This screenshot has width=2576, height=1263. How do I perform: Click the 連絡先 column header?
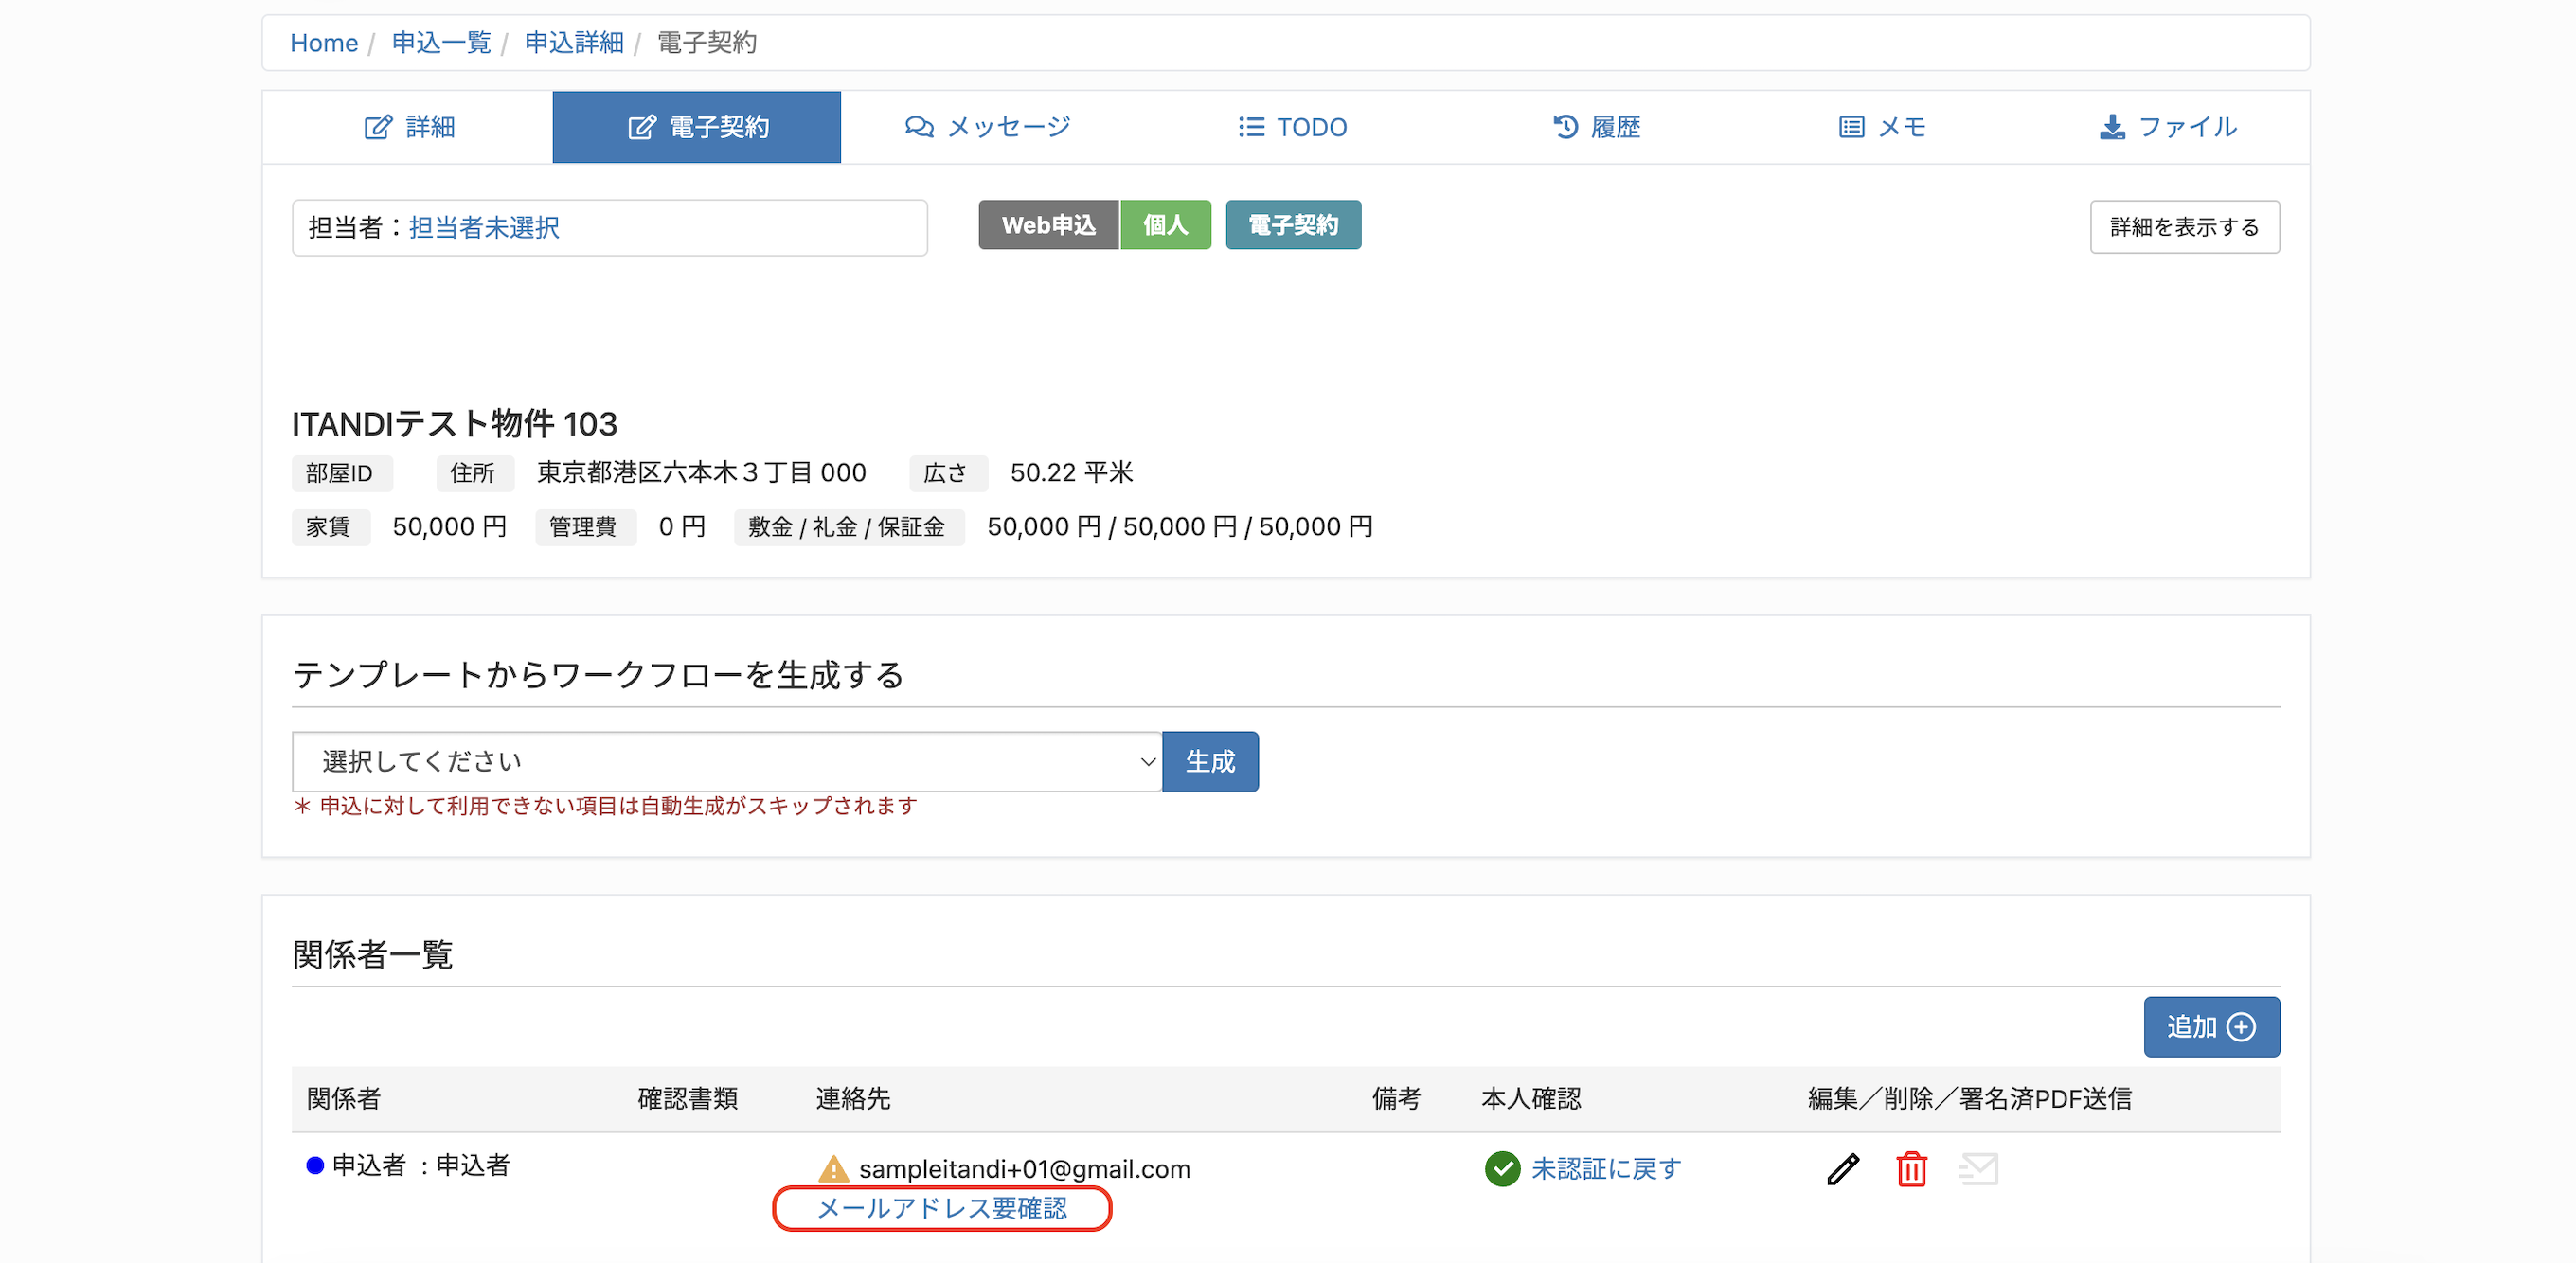tap(853, 1099)
